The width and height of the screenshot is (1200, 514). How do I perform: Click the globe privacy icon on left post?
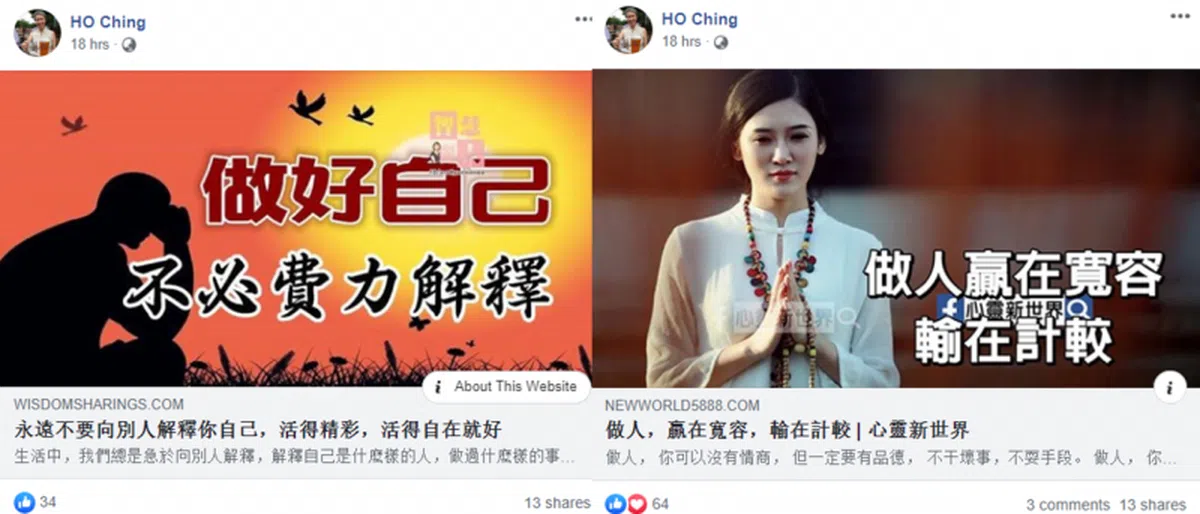[129, 44]
